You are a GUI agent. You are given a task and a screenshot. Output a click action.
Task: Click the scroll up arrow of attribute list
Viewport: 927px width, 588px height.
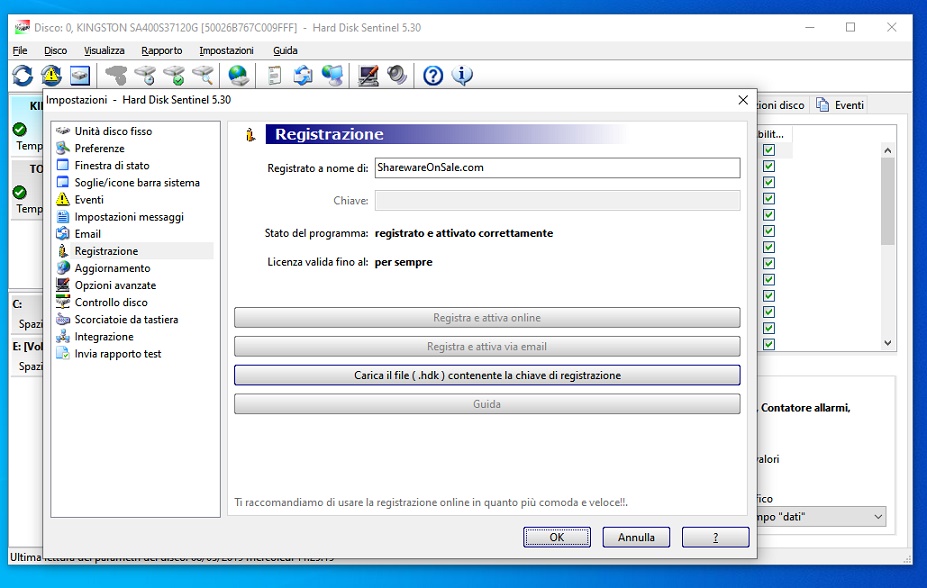(887, 150)
